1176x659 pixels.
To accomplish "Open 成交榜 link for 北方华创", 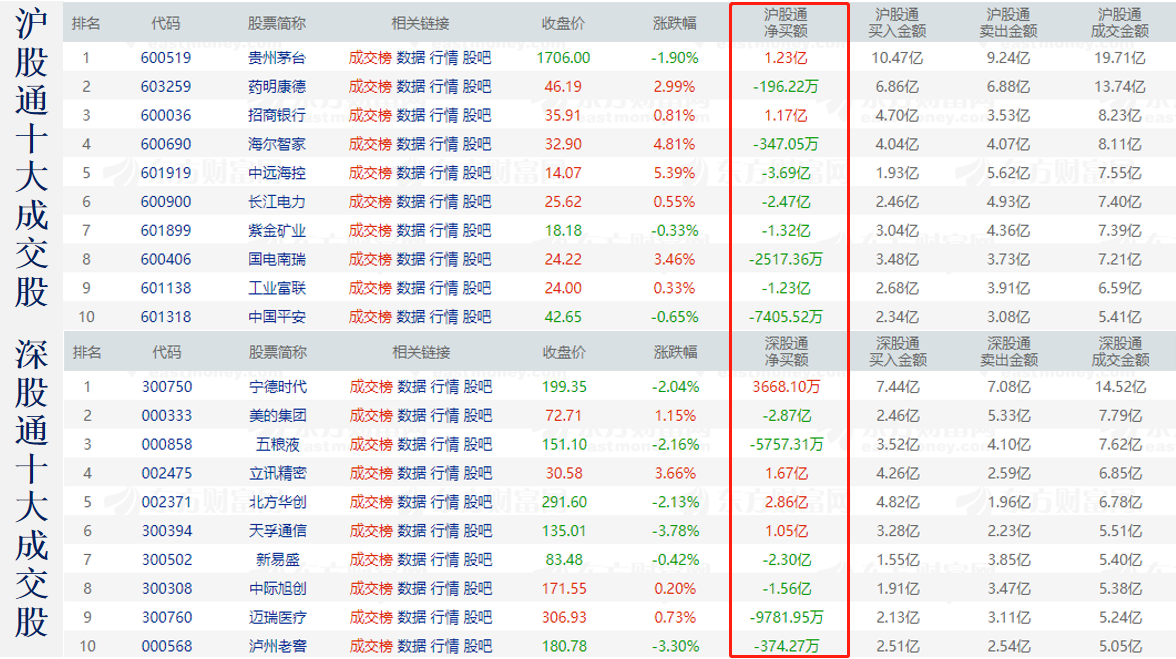I will click(x=370, y=502).
